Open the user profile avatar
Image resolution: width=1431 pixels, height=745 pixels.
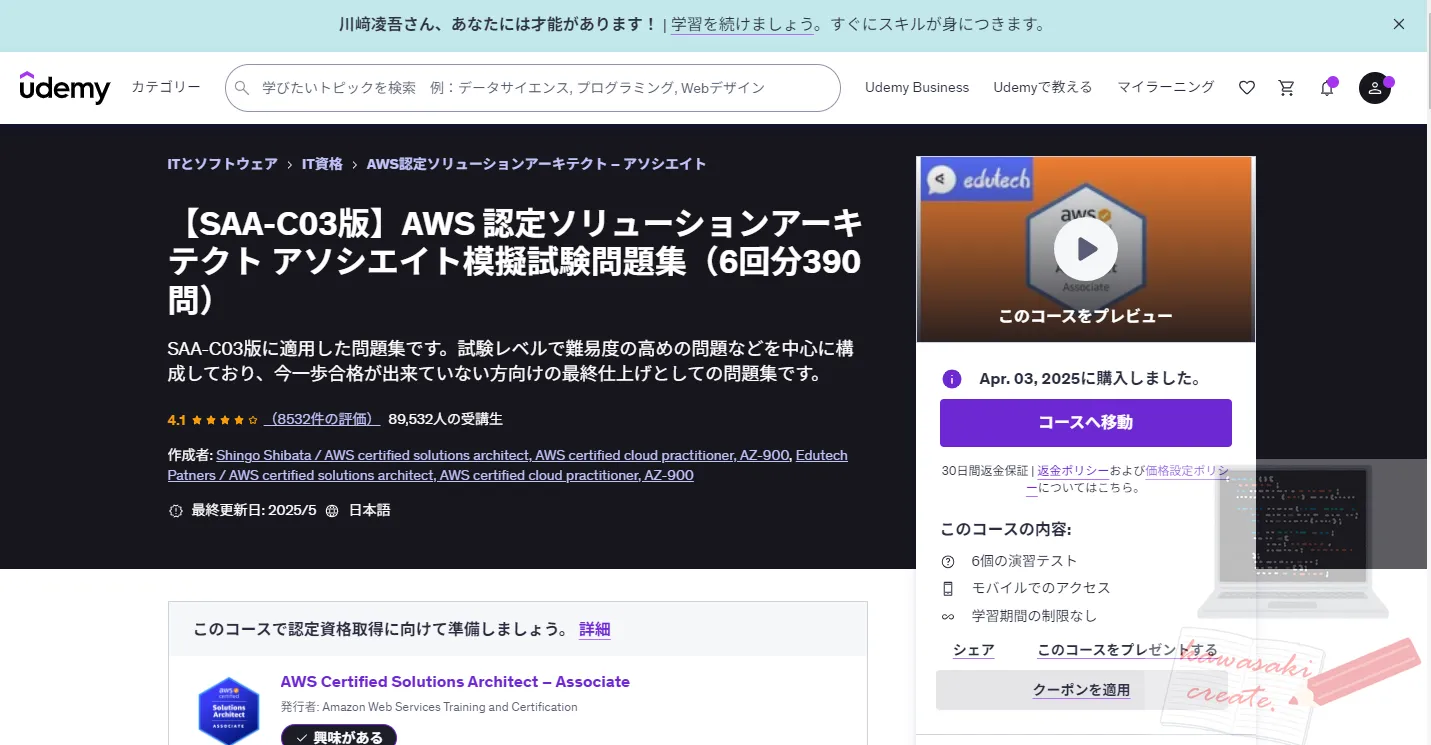[1375, 88]
